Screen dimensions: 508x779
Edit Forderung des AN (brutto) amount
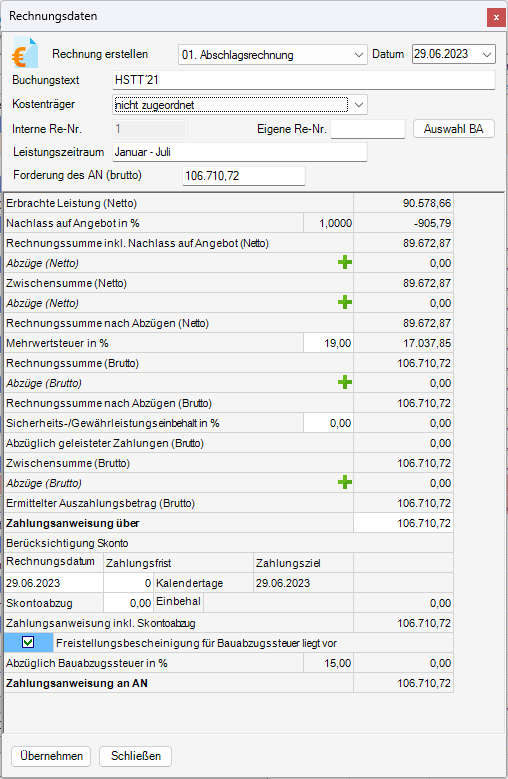(x=244, y=176)
